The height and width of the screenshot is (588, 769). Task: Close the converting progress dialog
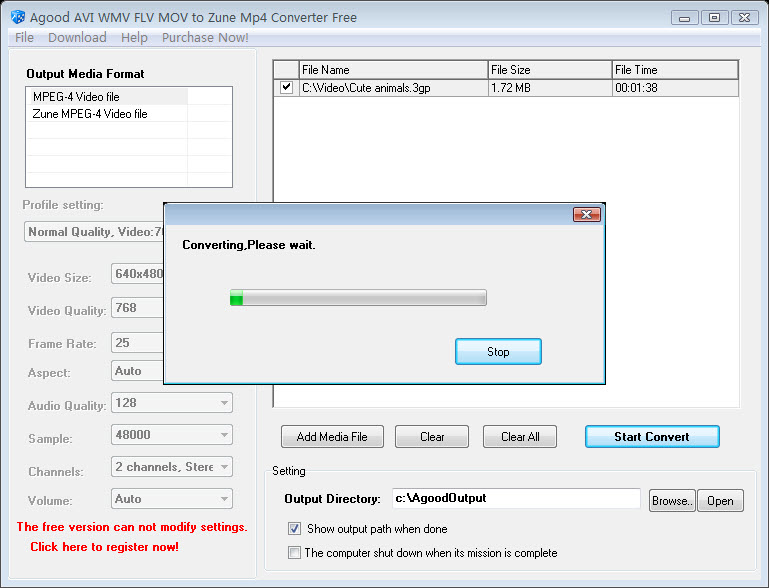pyautogui.click(x=587, y=214)
